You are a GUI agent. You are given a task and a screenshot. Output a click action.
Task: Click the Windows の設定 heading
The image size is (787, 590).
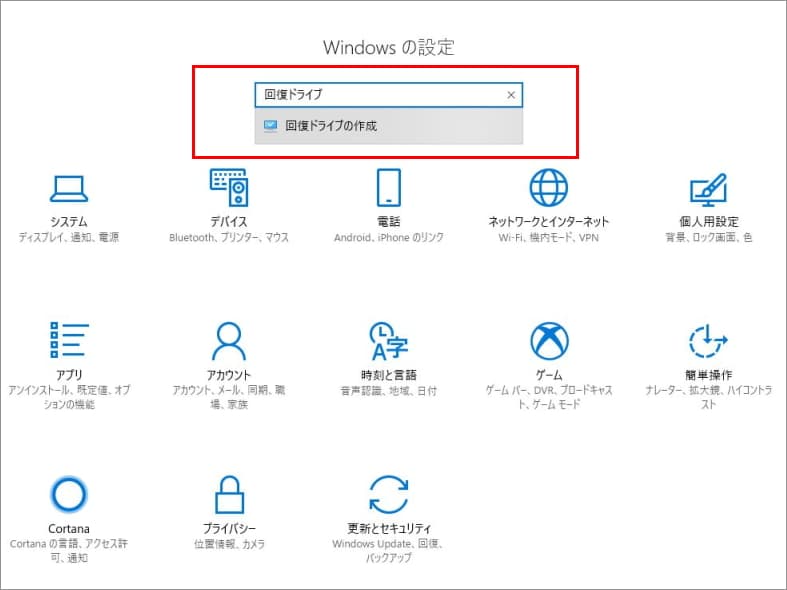click(389, 48)
